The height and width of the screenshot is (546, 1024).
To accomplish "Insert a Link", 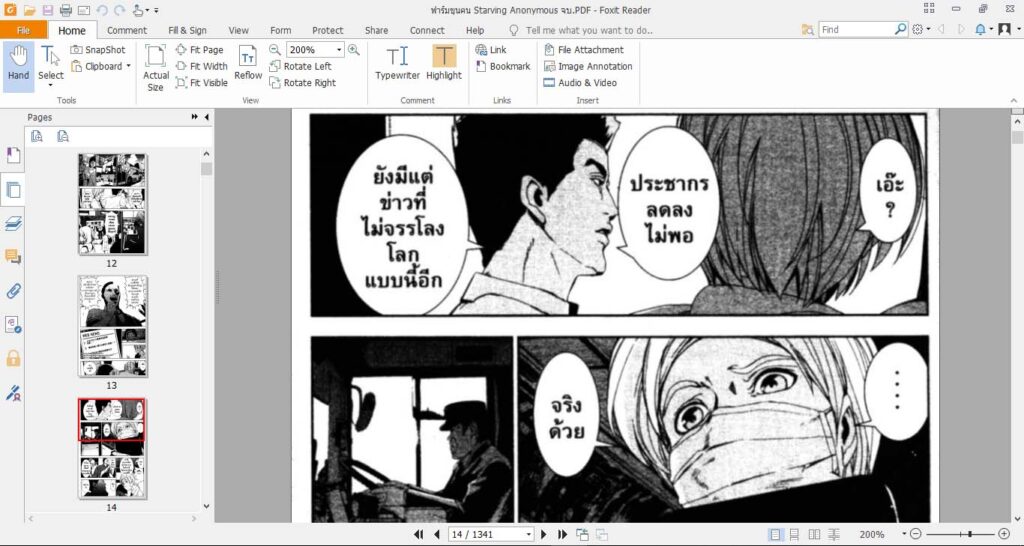I will click(x=491, y=50).
